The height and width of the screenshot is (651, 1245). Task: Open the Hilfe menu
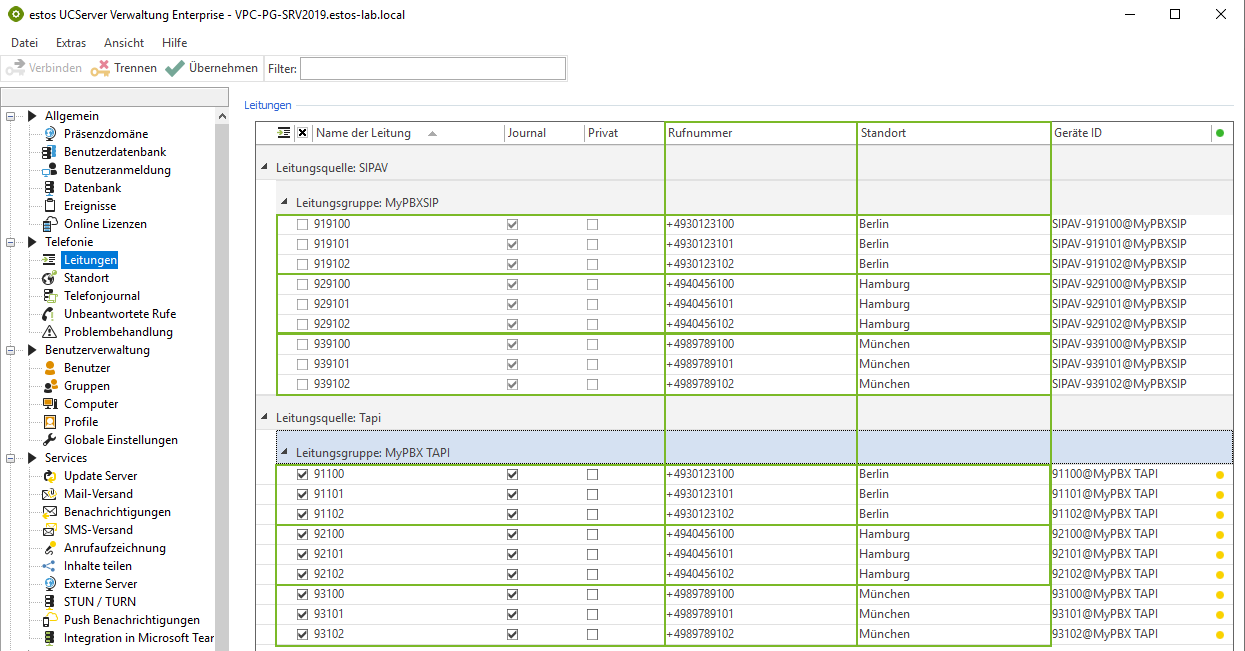tap(174, 43)
